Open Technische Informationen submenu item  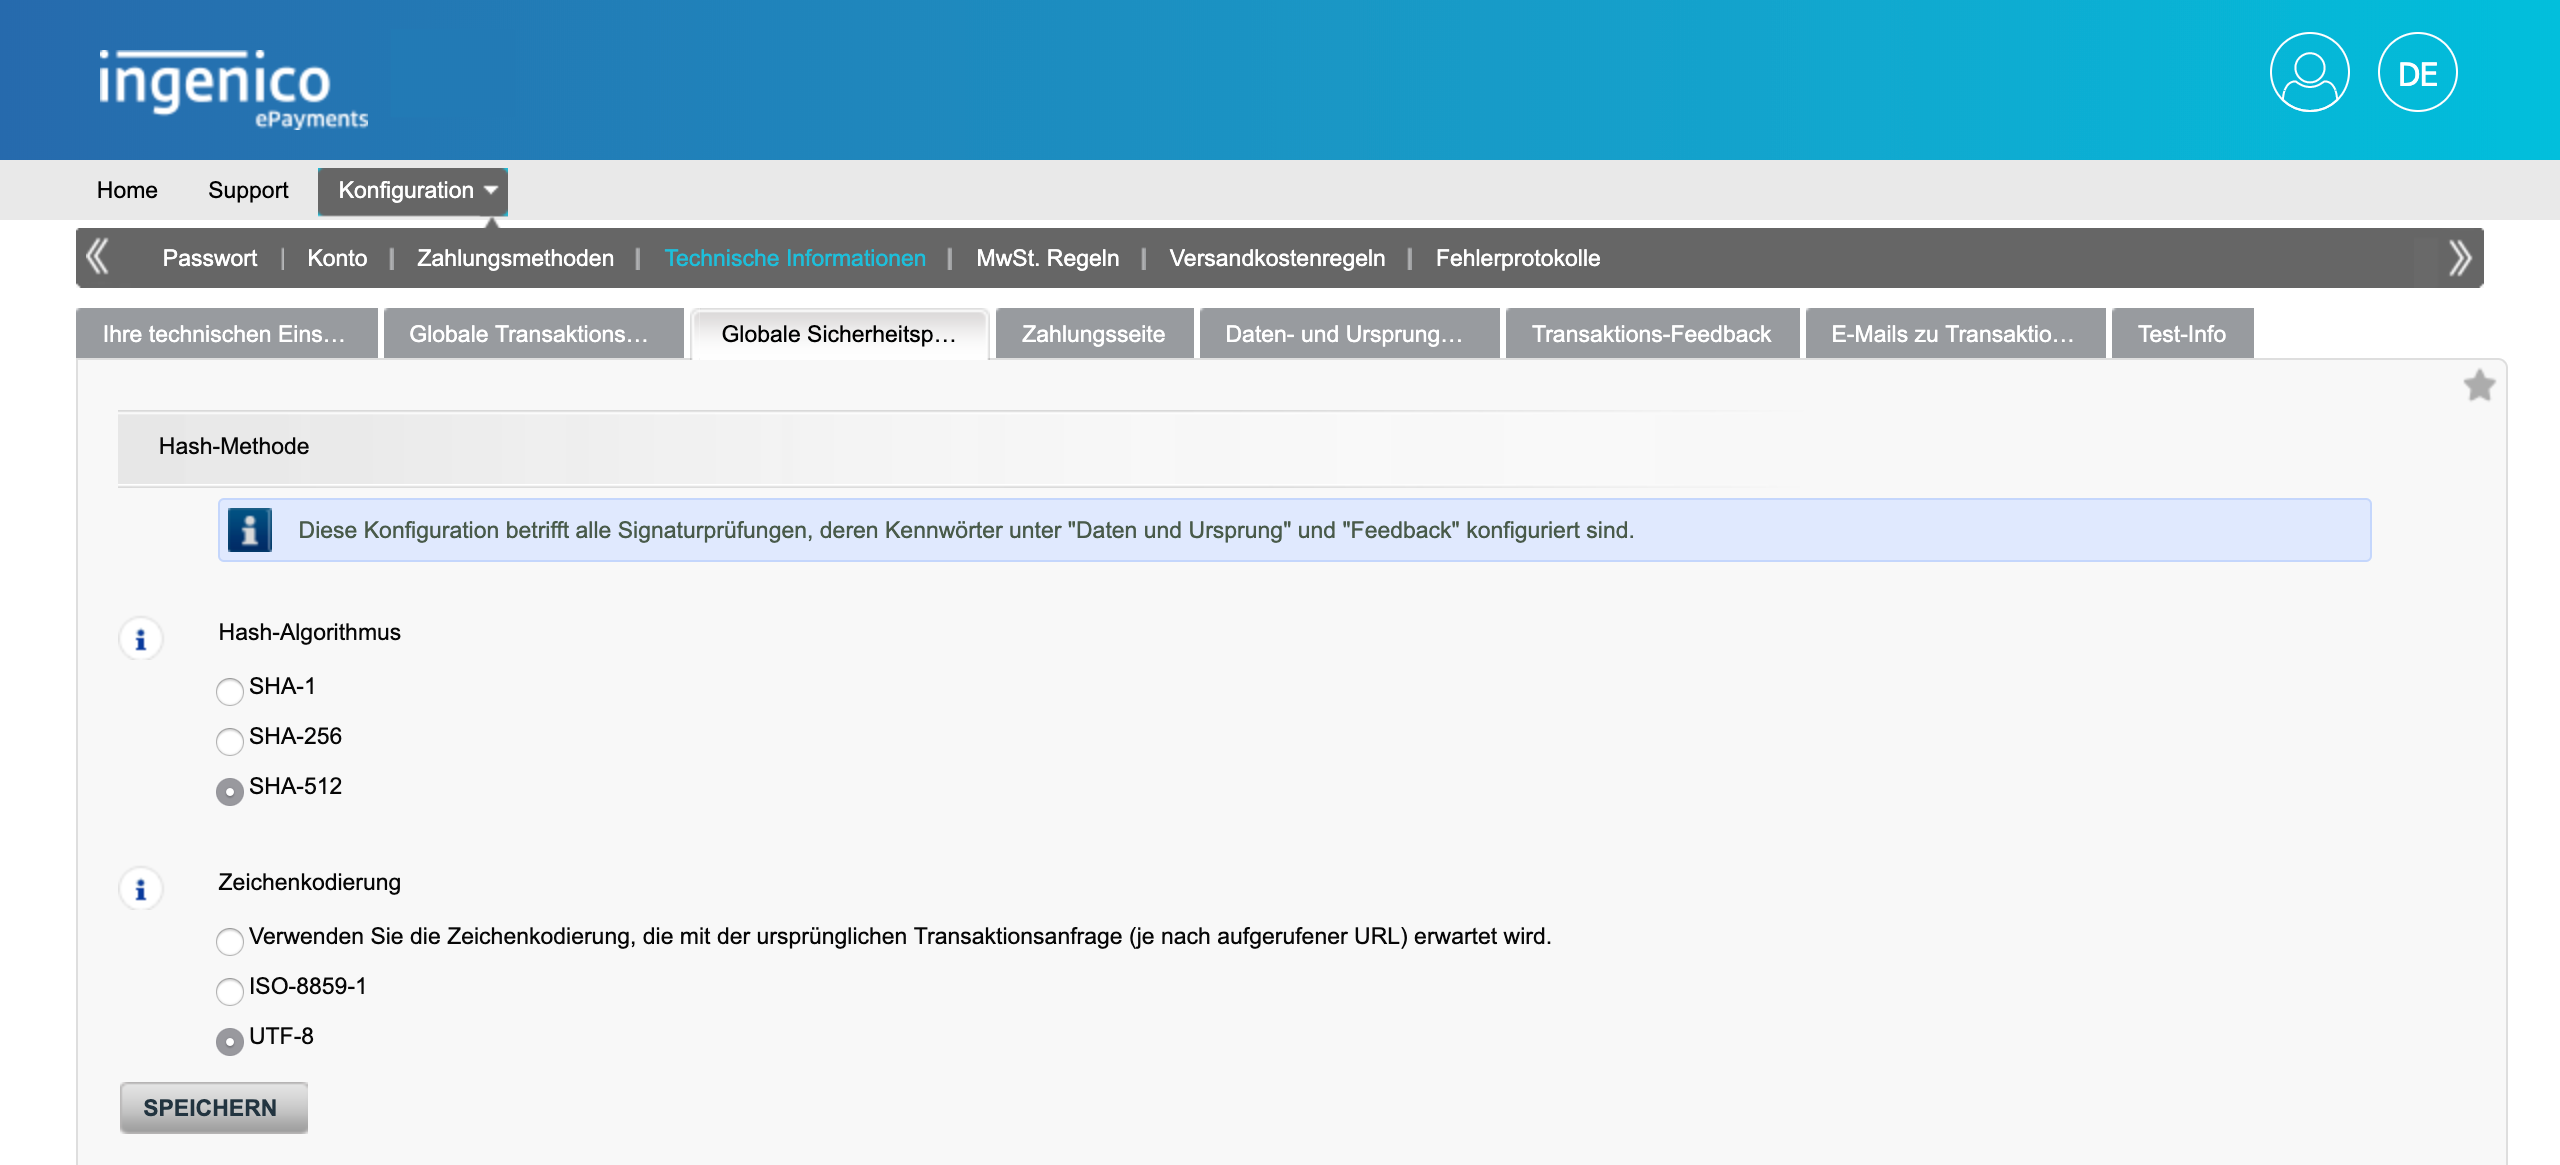coord(795,258)
